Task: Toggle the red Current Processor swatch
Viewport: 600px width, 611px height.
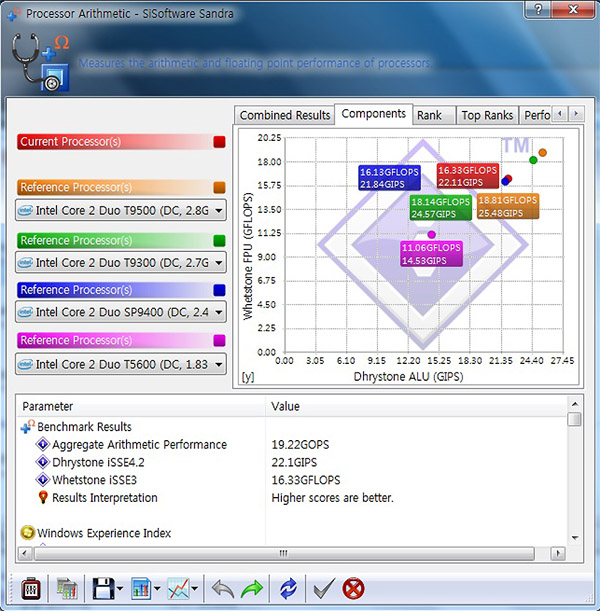Action: click(219, 142)
